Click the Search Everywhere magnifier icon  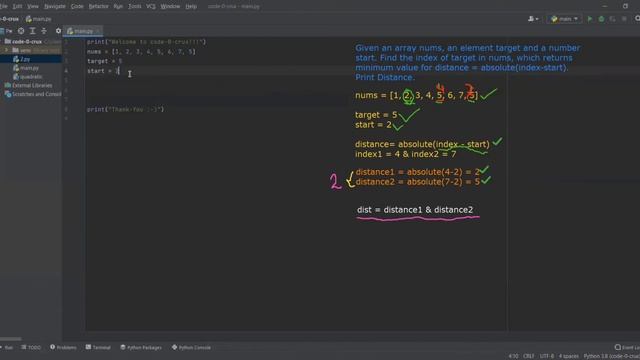click(637, 19)
